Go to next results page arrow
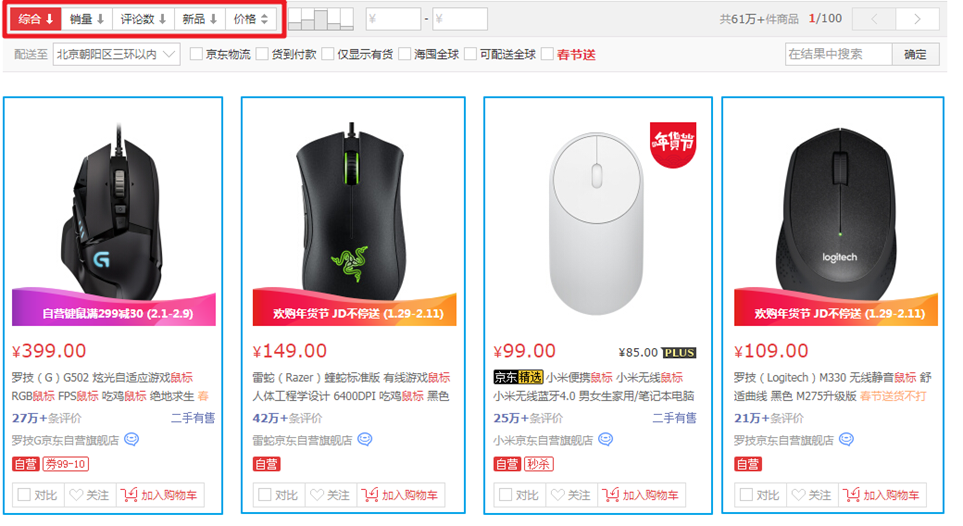963x526 pixels. pos(917,19)
